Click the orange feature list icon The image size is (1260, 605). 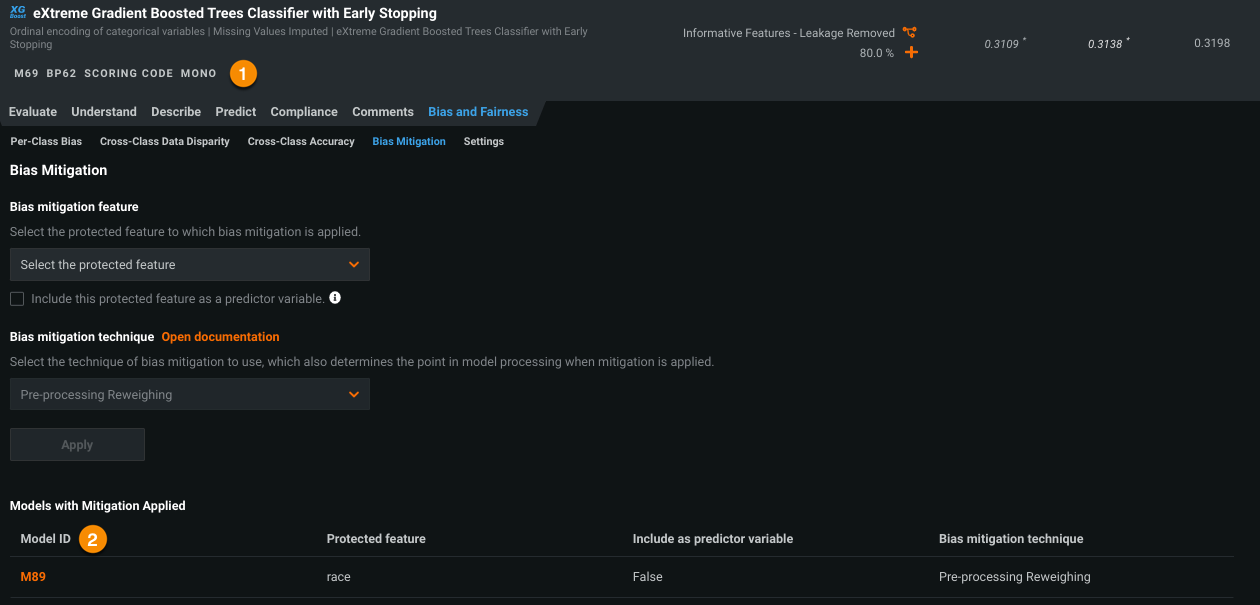coord(909,33)
